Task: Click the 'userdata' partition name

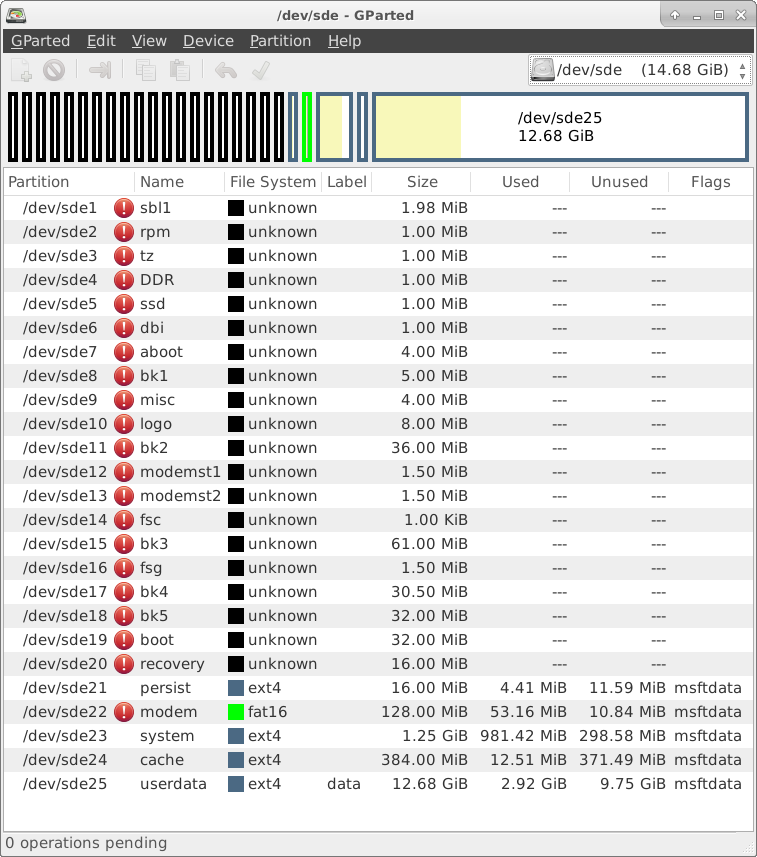Action: 173,784
